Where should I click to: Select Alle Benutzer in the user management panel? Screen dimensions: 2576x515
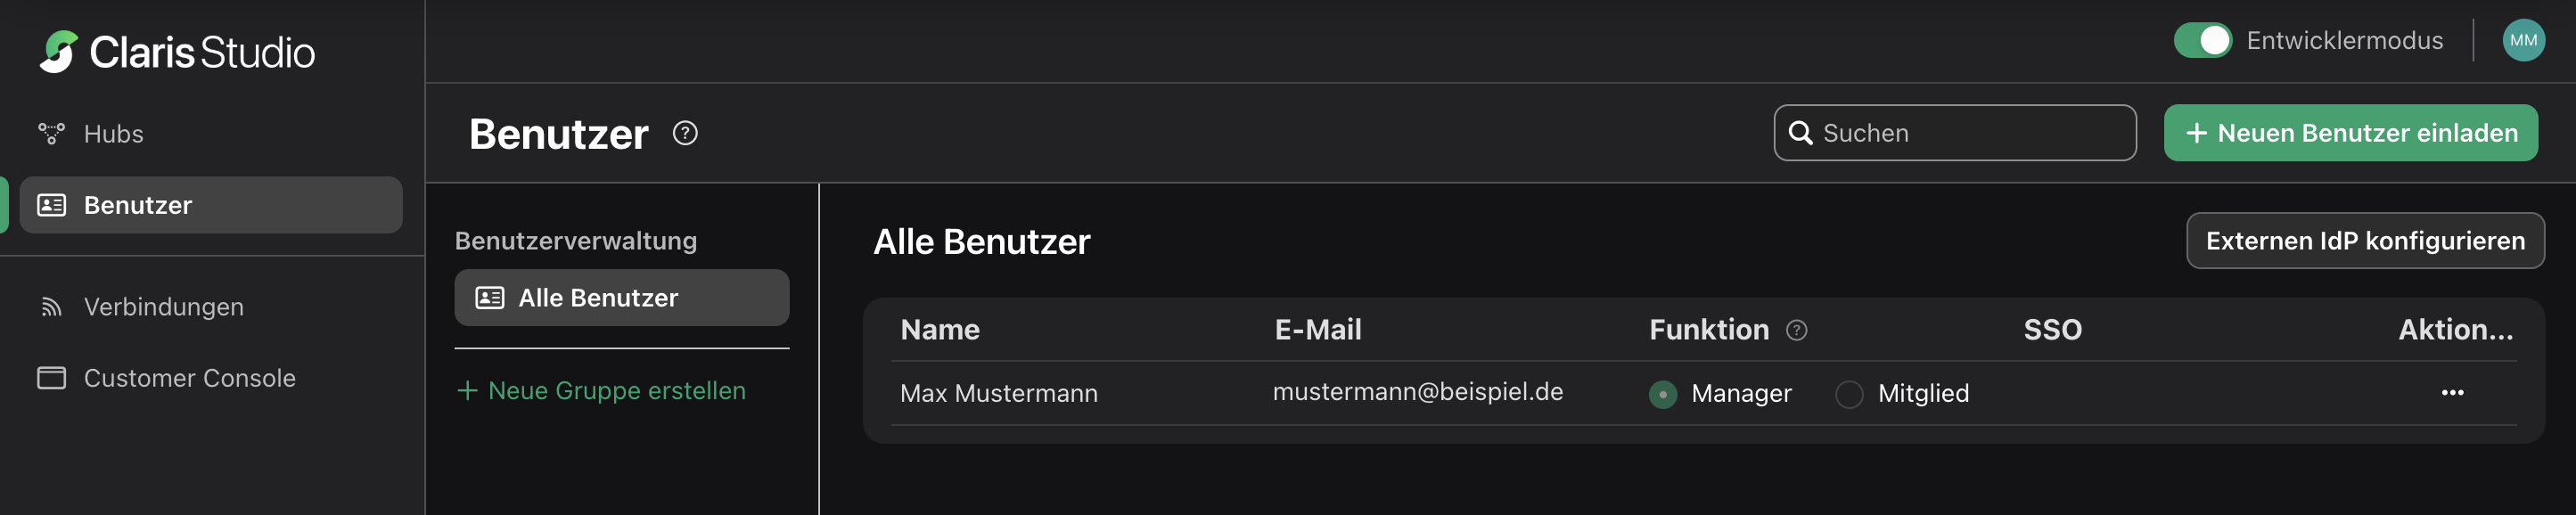(x=621, y=297)
